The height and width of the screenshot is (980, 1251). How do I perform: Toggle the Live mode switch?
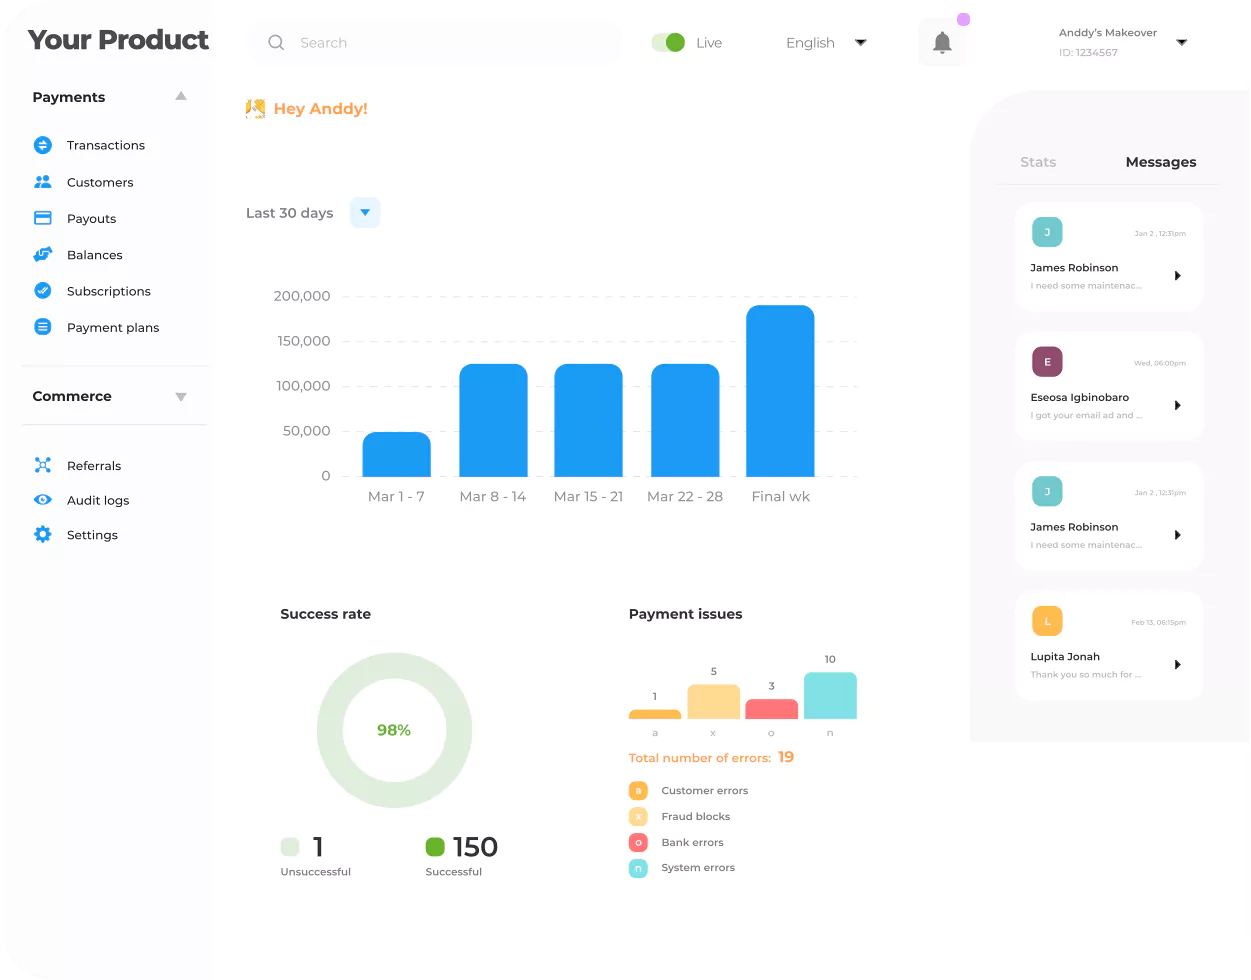667,43
